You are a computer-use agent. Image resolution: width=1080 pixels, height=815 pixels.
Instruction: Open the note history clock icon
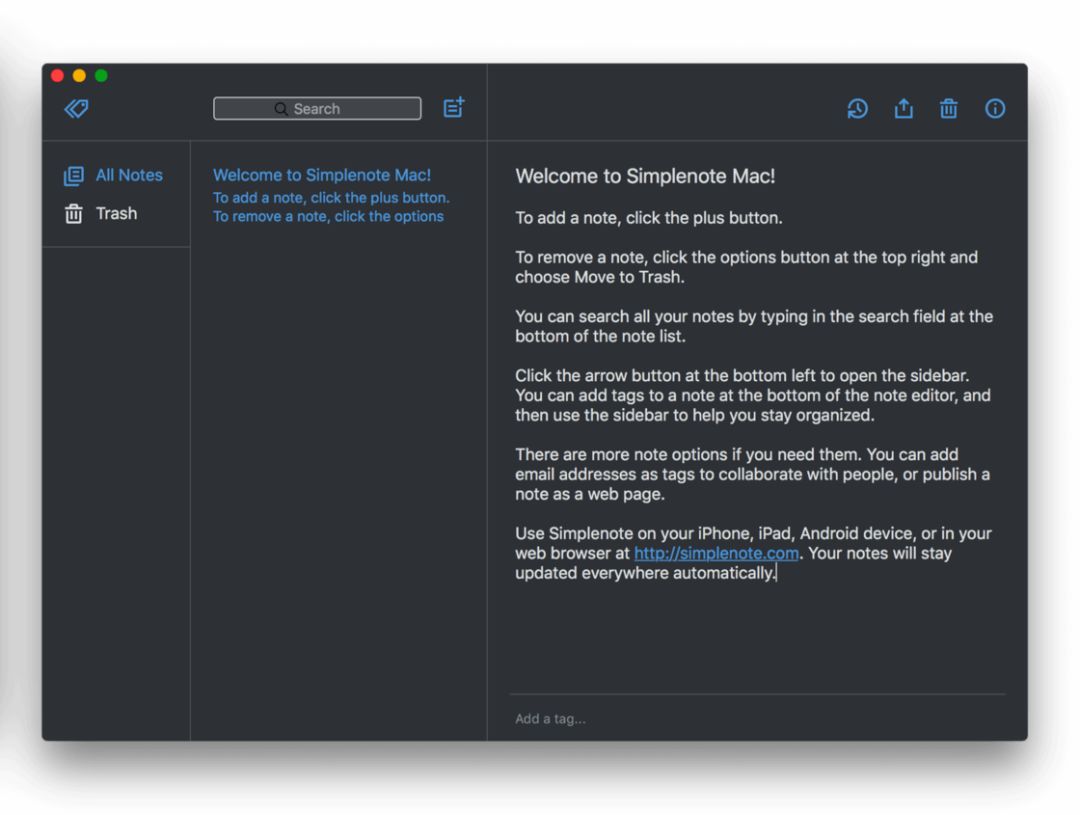(x=858, y=109)
